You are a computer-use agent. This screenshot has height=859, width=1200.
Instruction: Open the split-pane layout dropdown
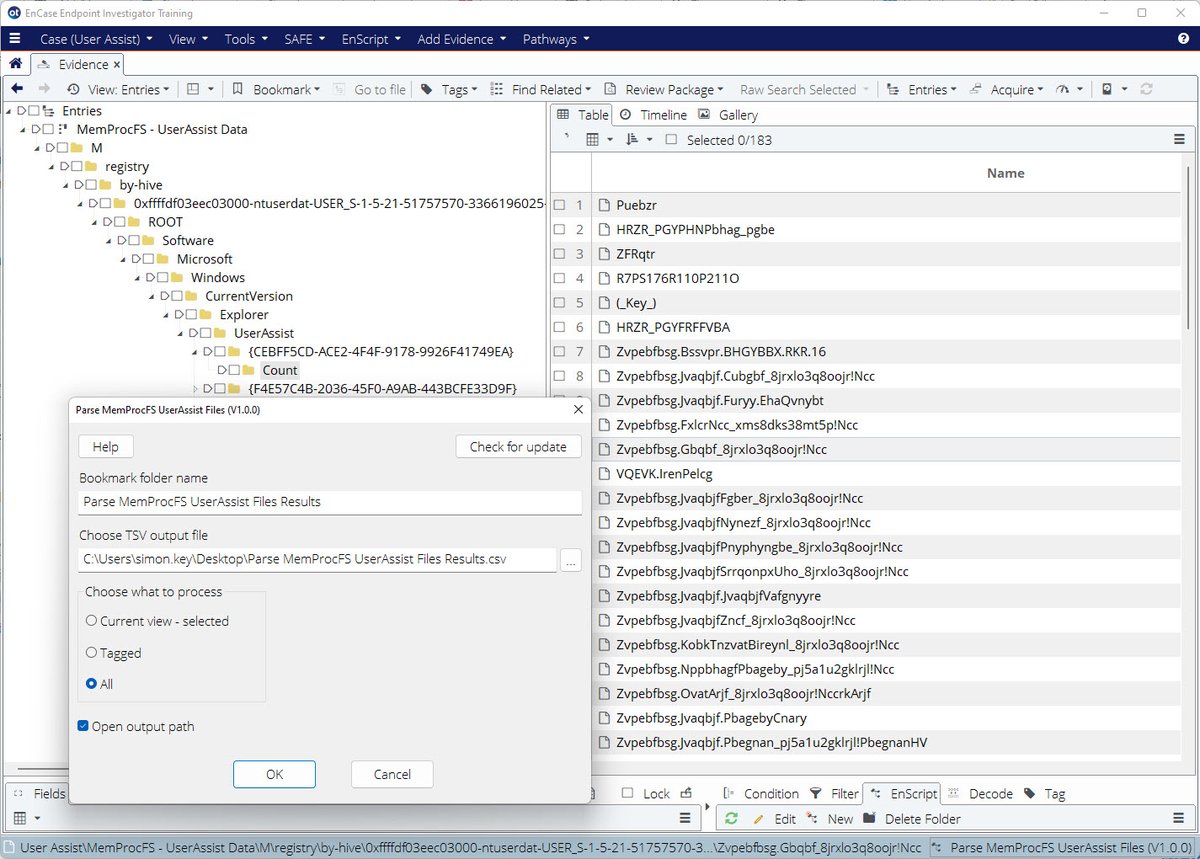click(200, 89)
